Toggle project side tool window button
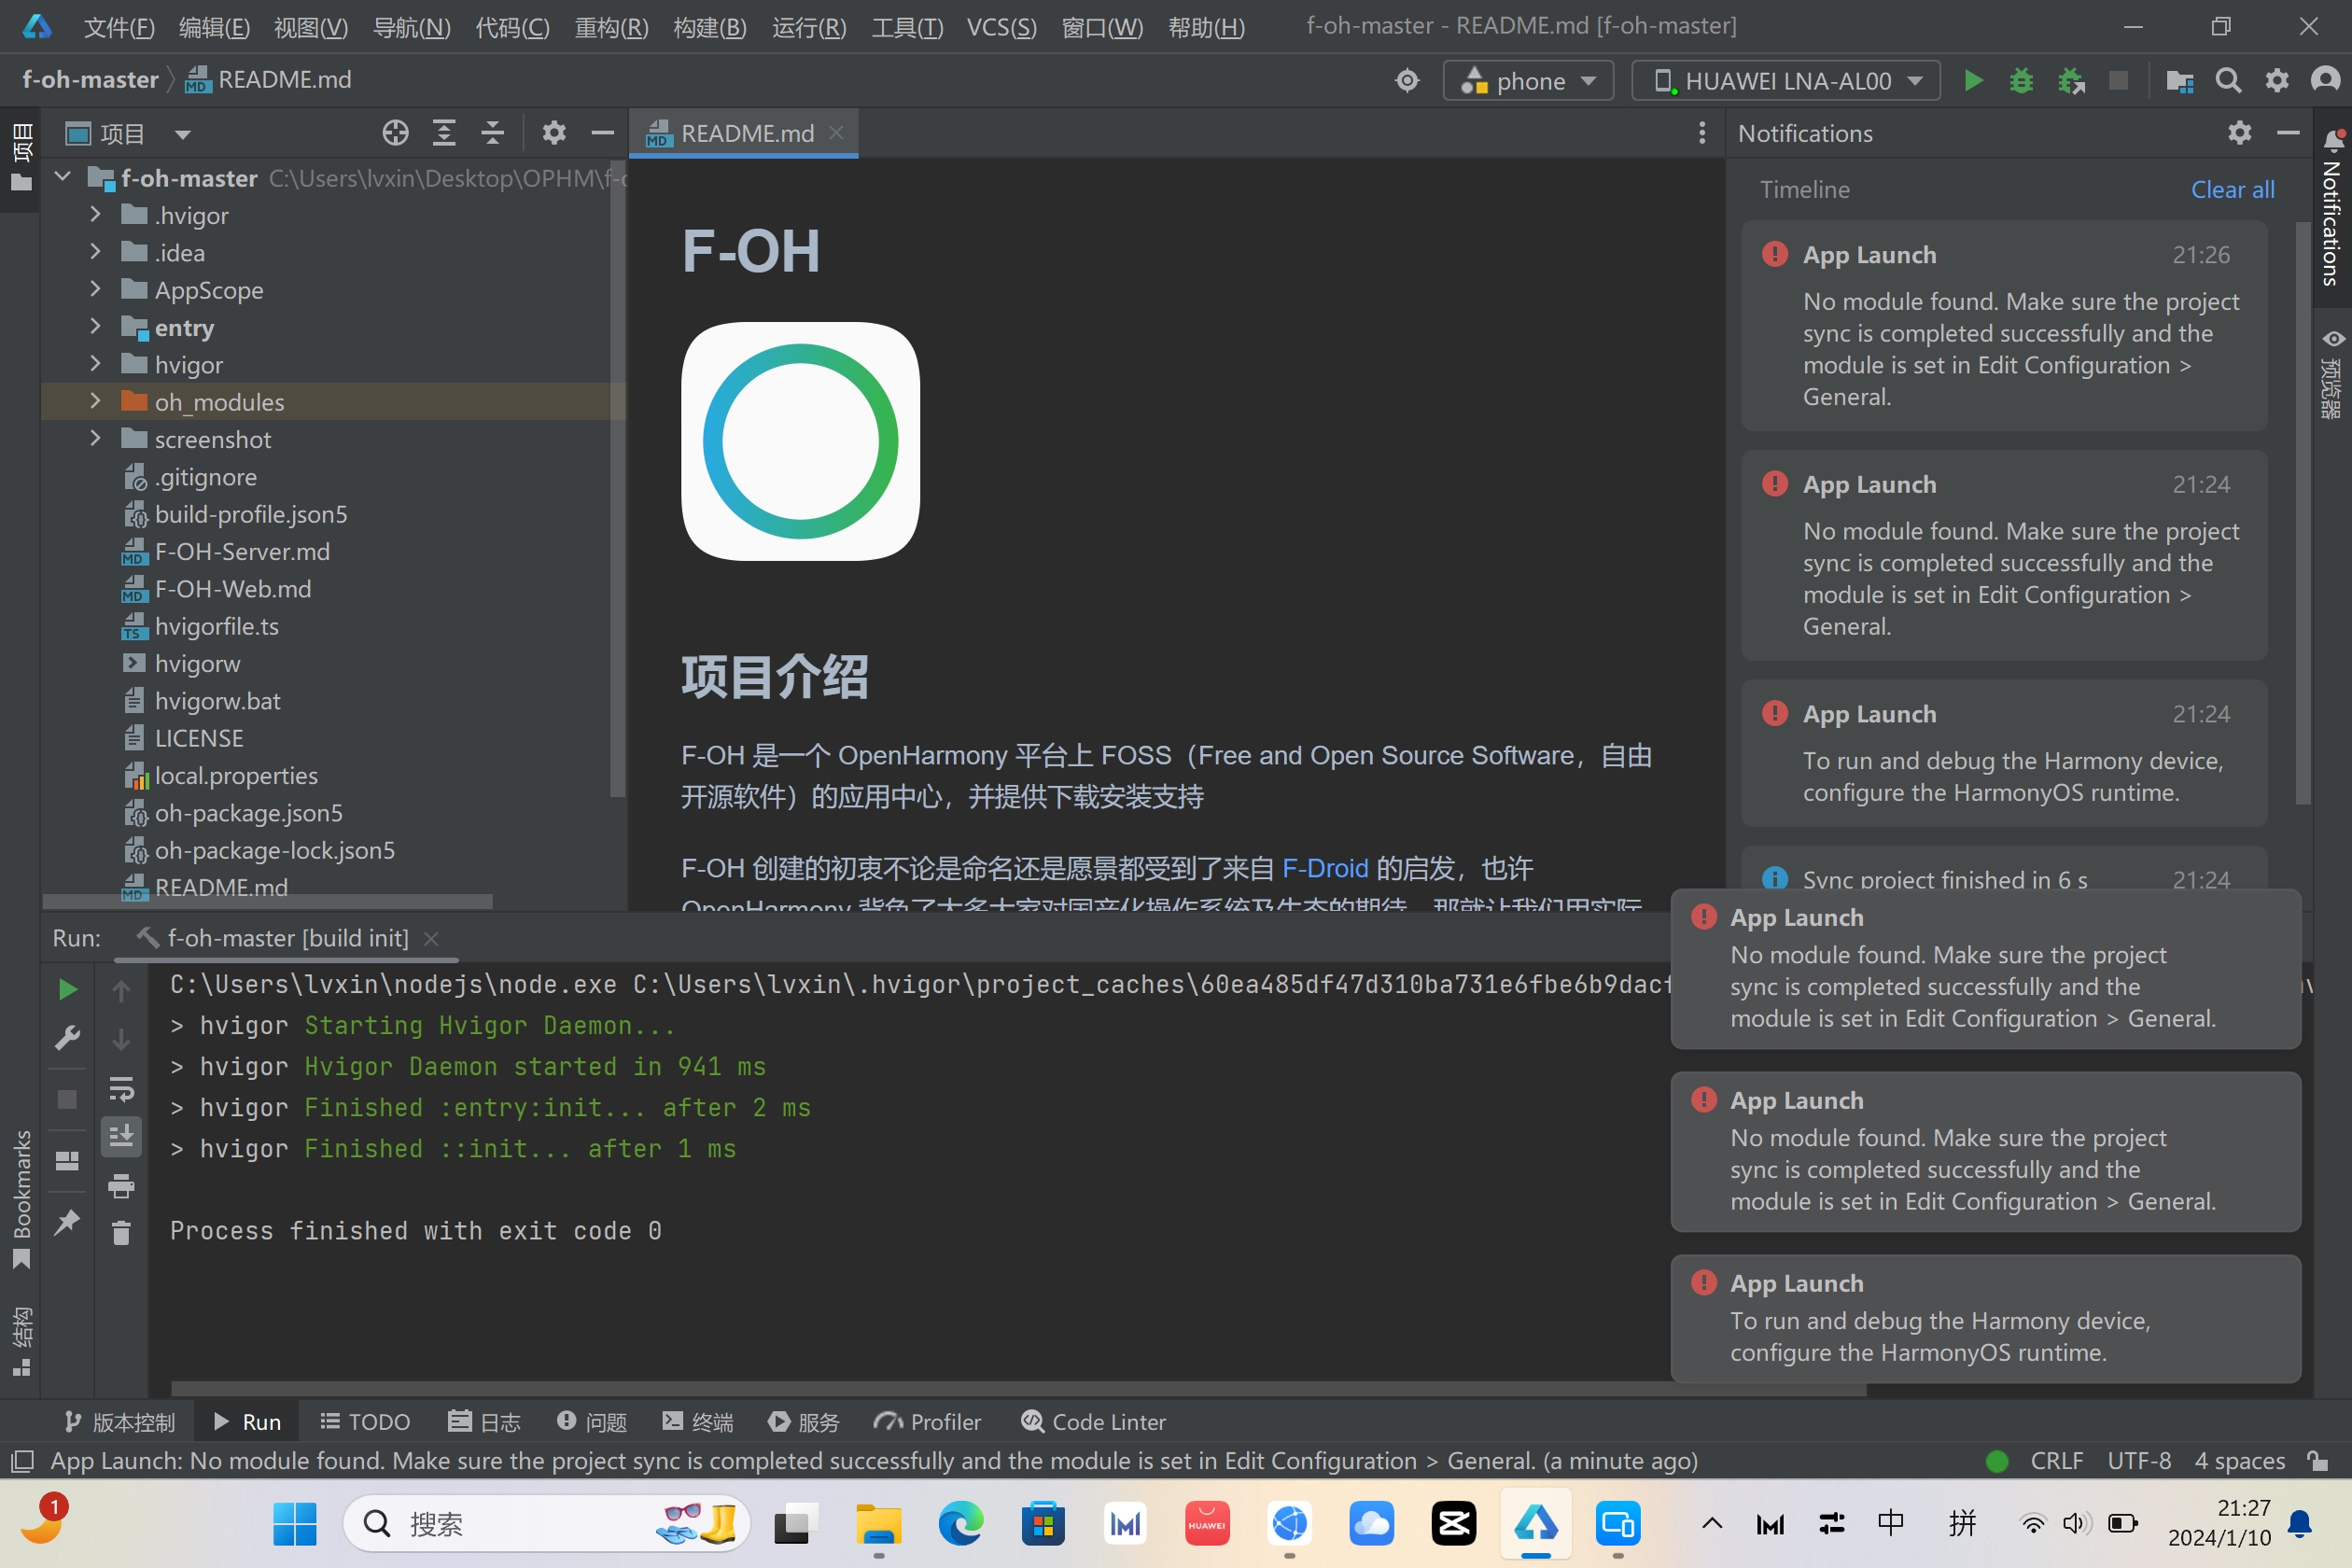 pyautogui.click(x=21, y=158)
